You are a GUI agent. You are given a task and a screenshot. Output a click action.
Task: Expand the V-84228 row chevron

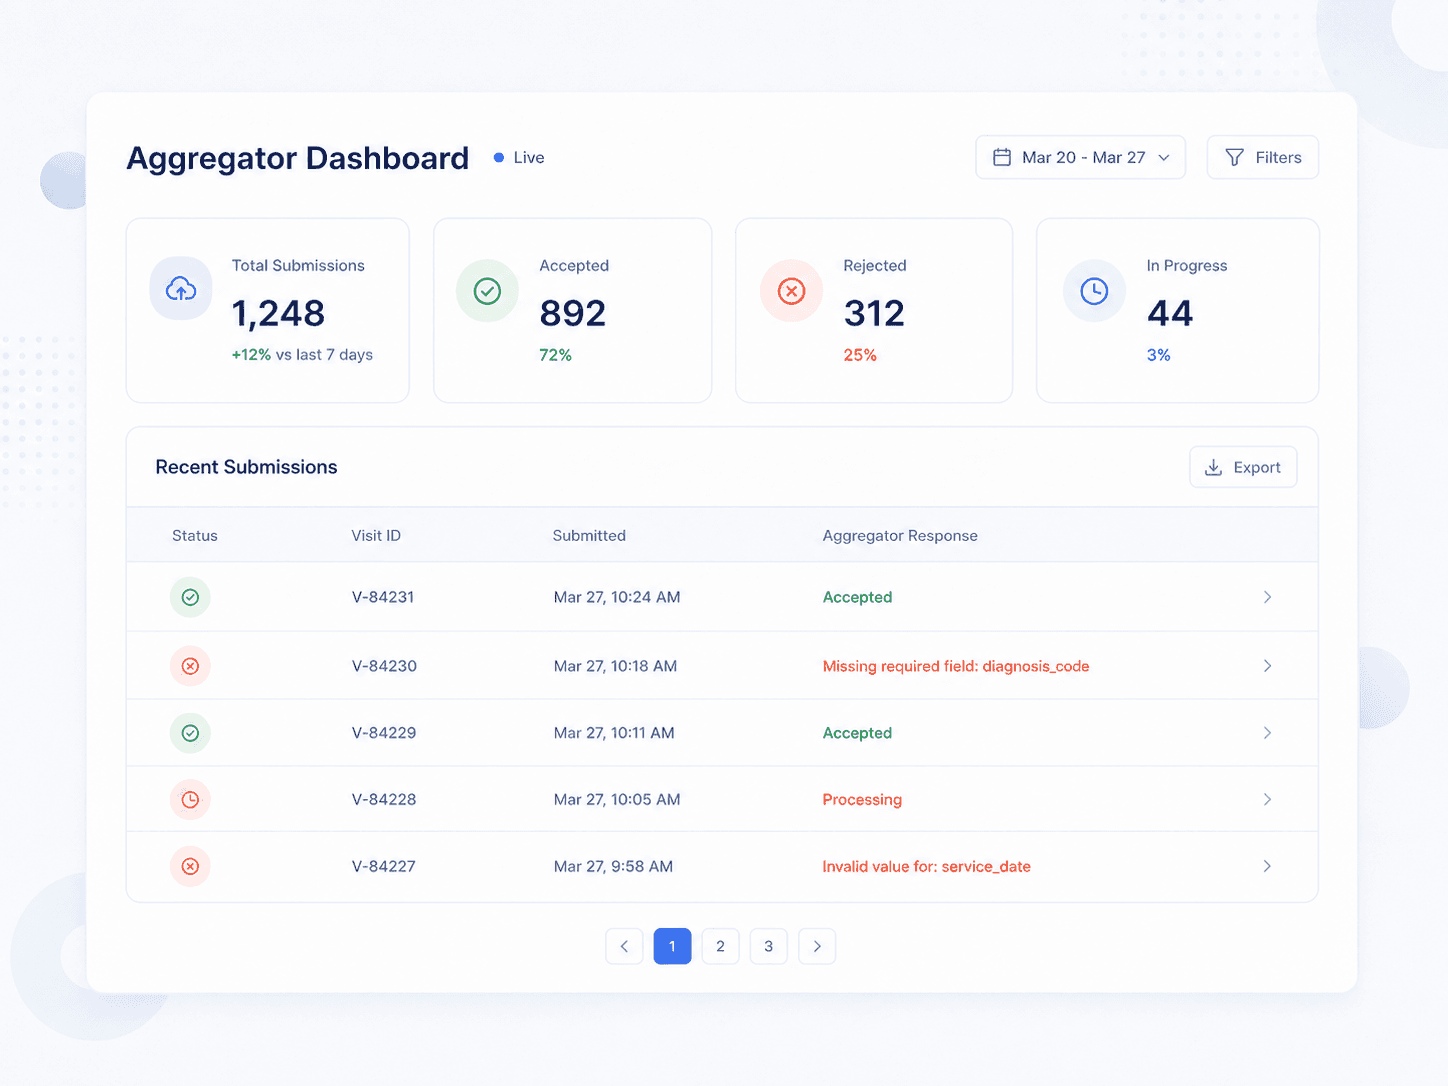click(x=1267, y=799)
